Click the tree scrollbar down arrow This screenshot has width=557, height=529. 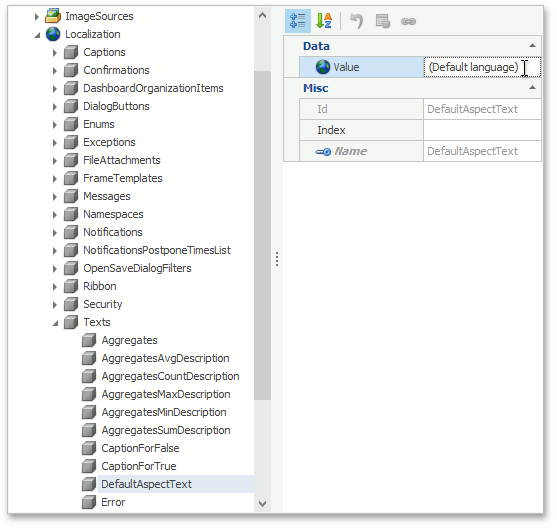tap(263, 503)
